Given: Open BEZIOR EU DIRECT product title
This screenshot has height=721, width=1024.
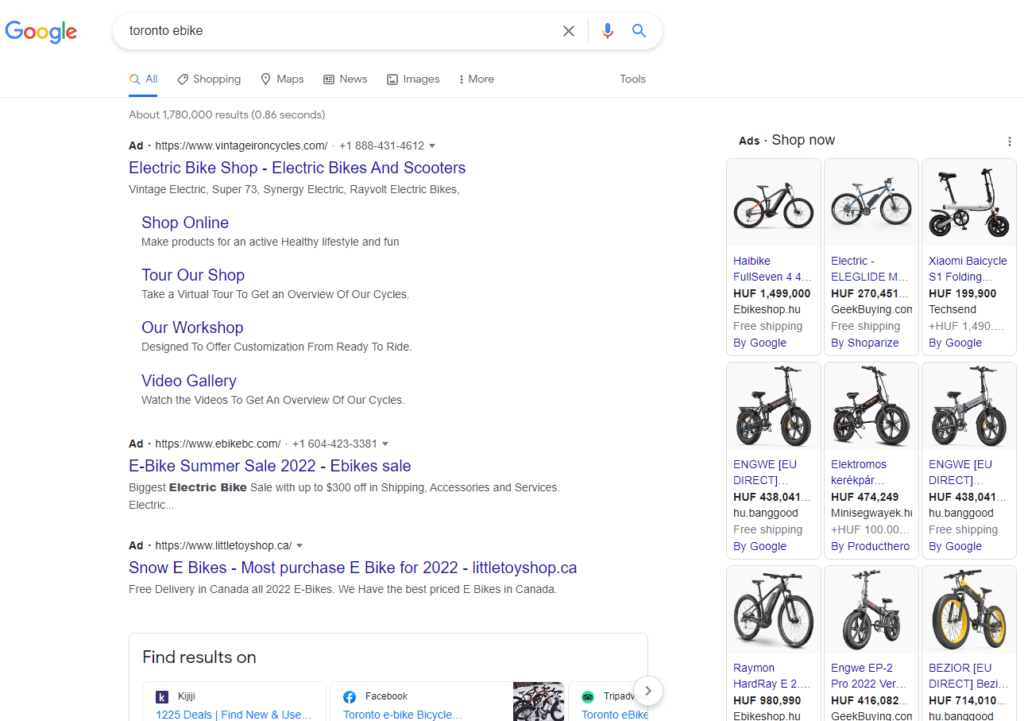Looking at the screenshot, I should tap(968, 676).
